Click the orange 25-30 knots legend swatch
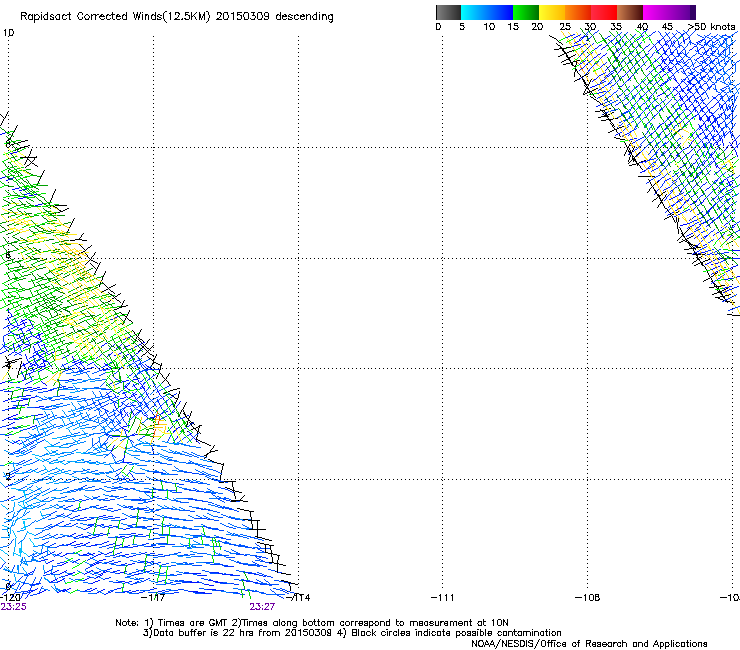Image resolution: width=740 pixels, height=650 pixels. 578,12
